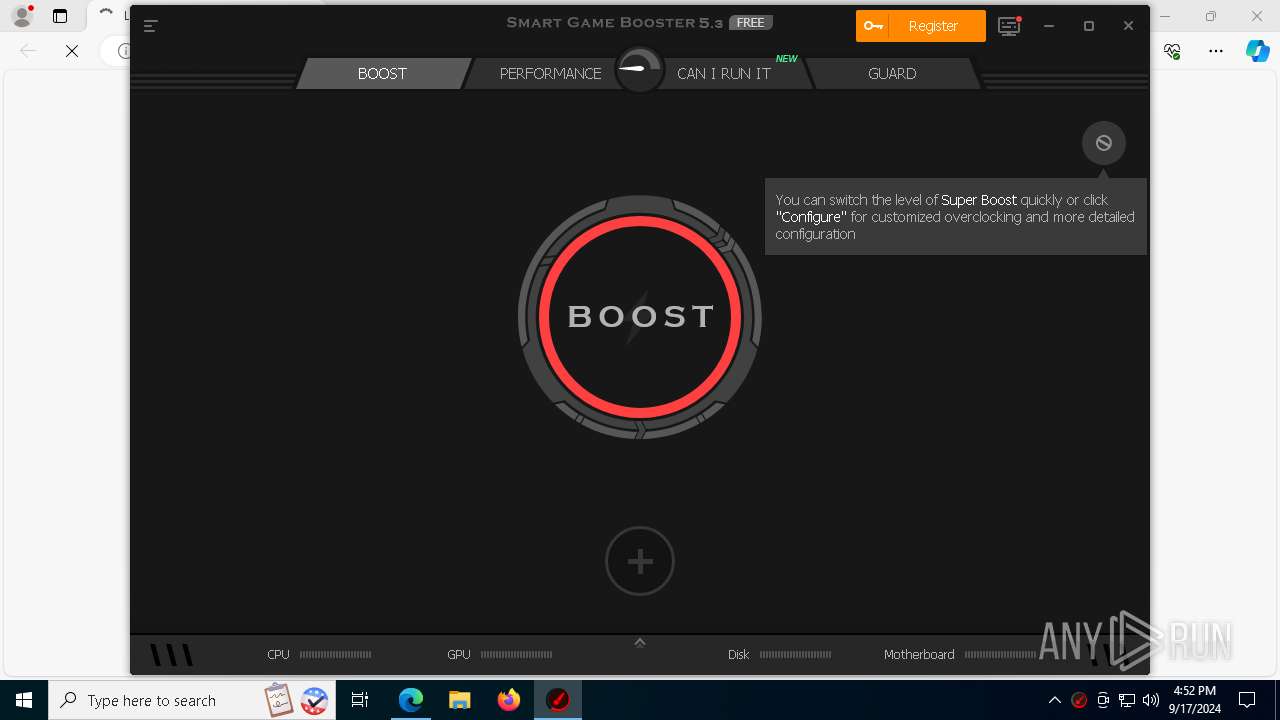This screenshot has height=720, width=1280.
Task: Open File Explorer from the taskbar
Action: pos(460,700)
